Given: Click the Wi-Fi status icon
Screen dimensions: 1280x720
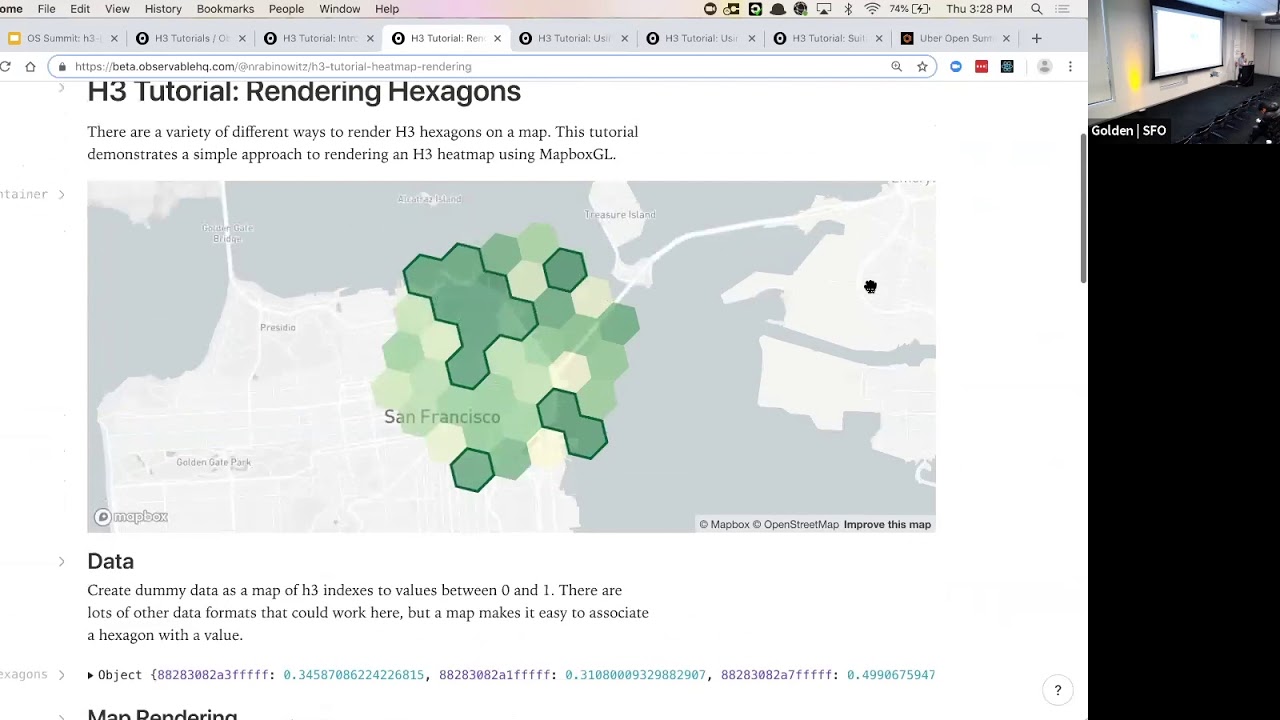Looking at the screenshot, I should click(x=872, y=9).
